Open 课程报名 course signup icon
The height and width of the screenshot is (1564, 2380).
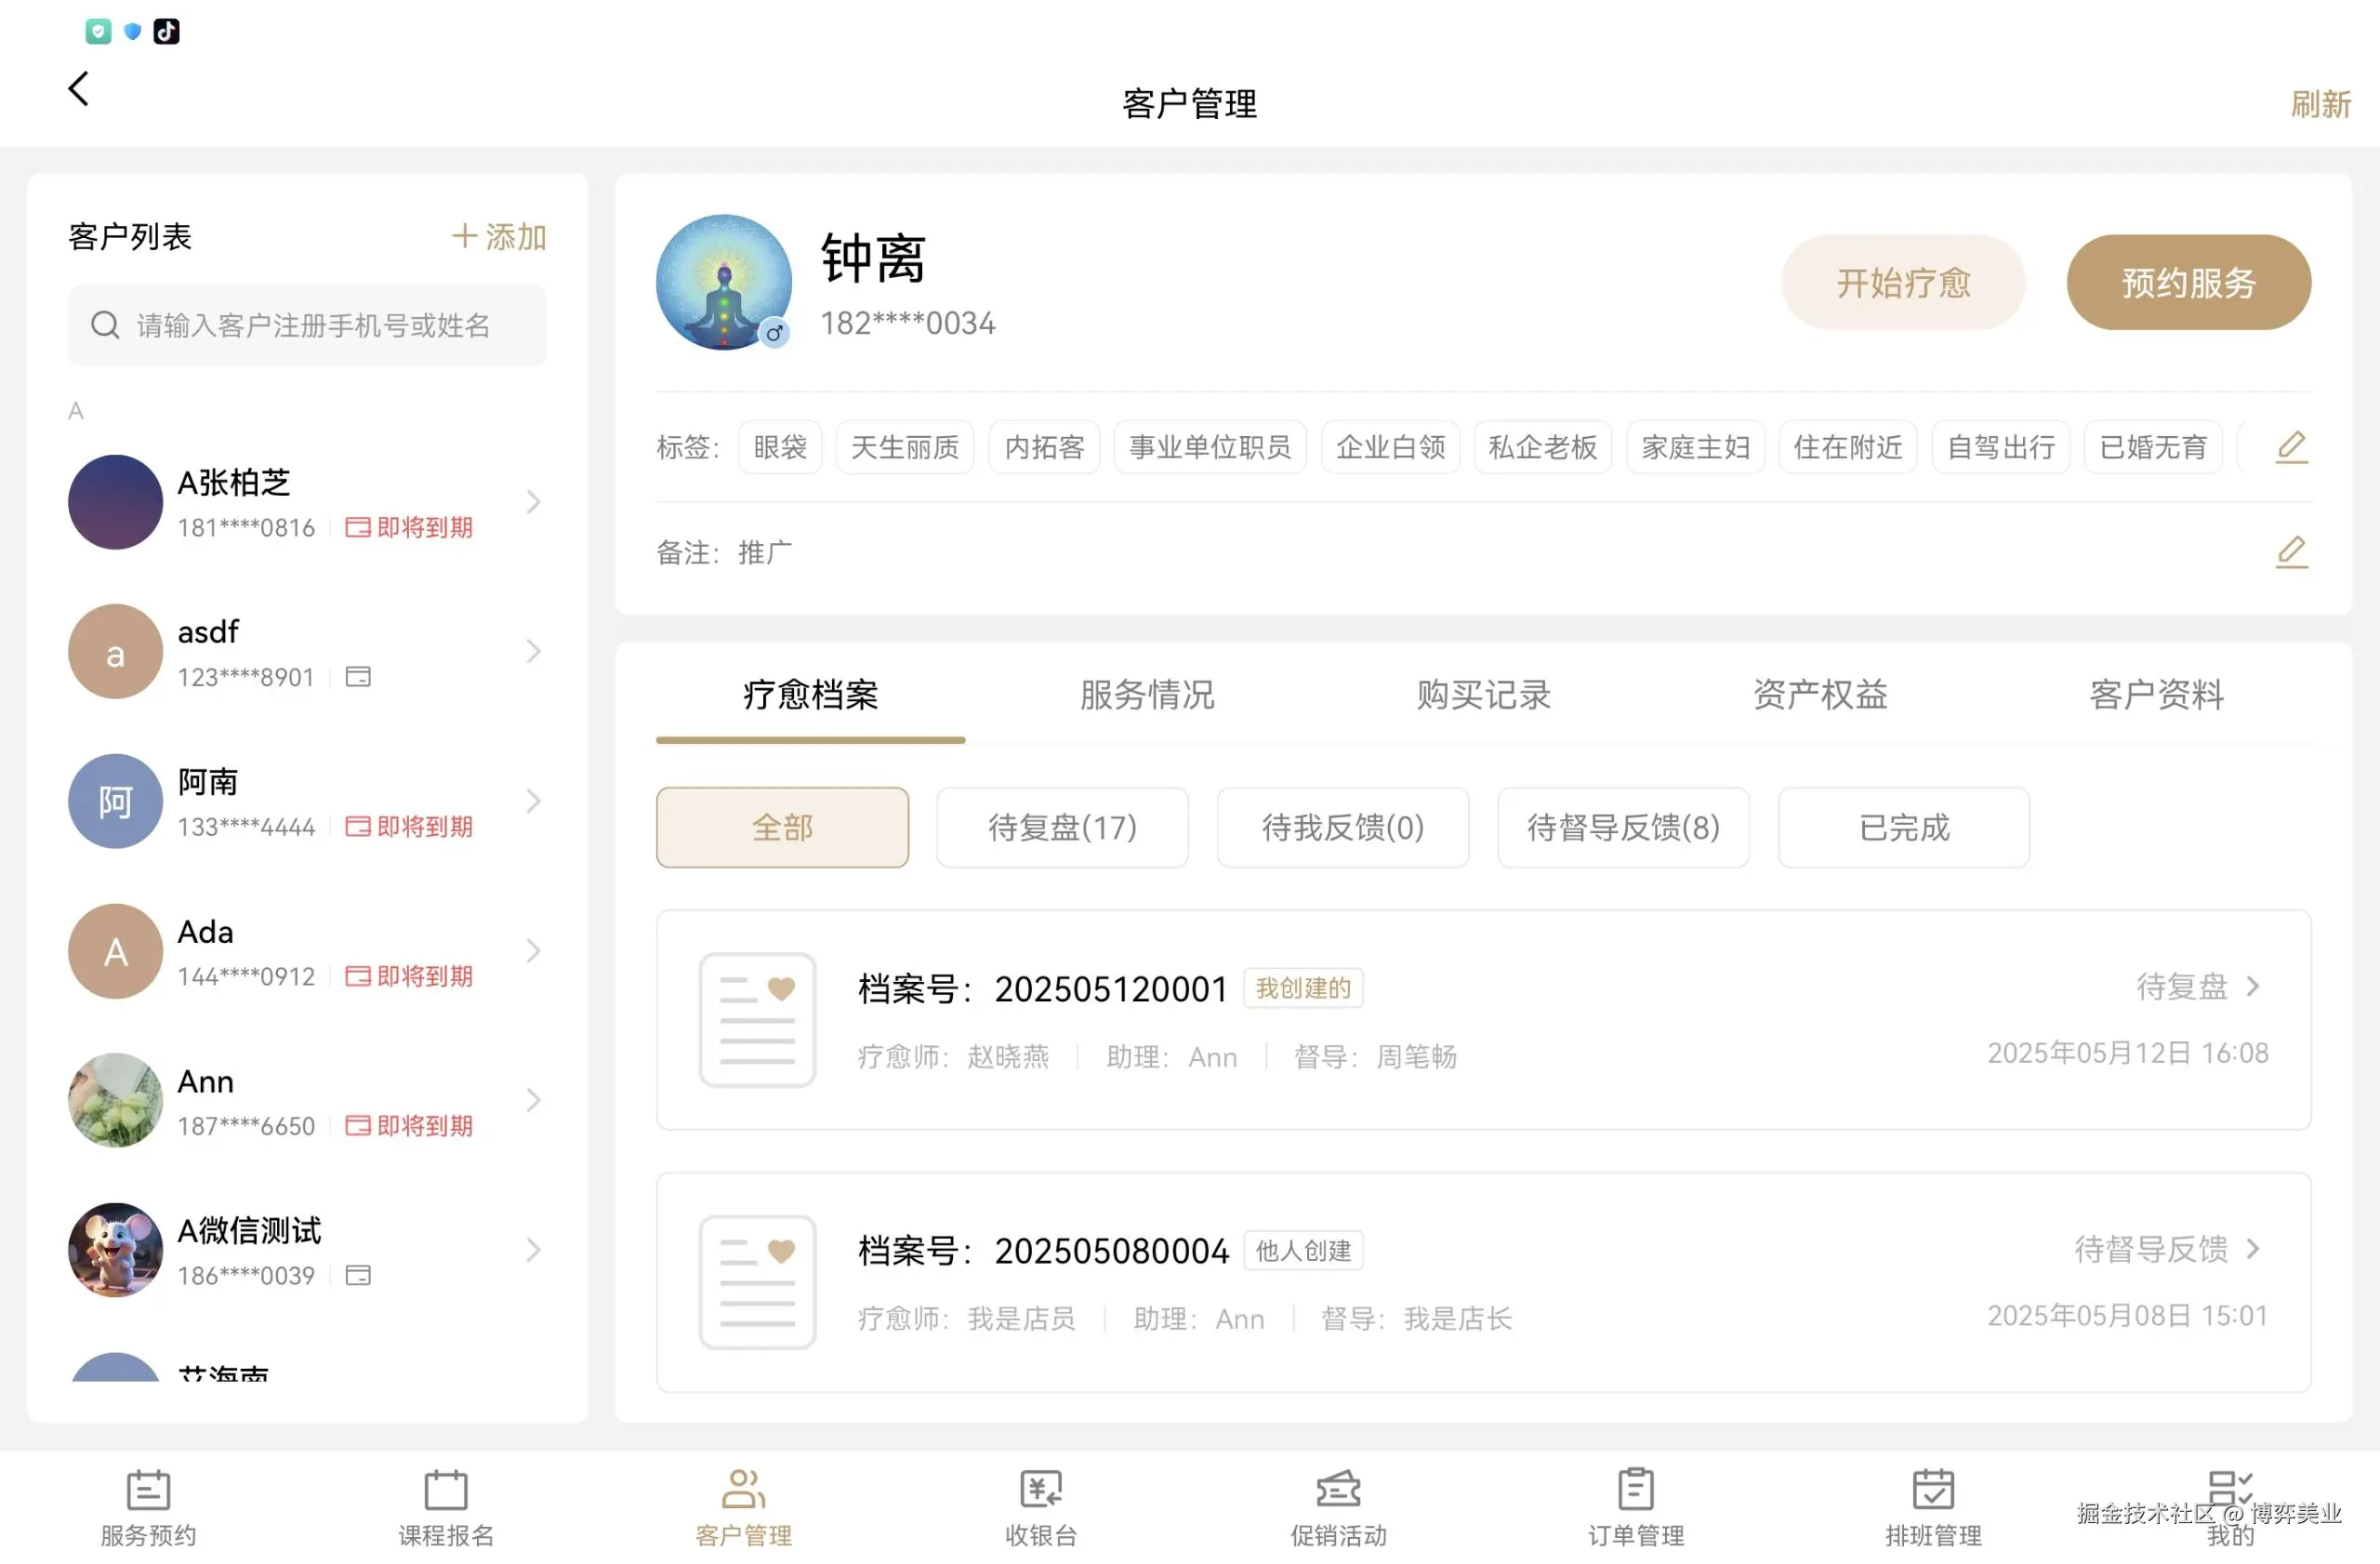point(445,1490)
